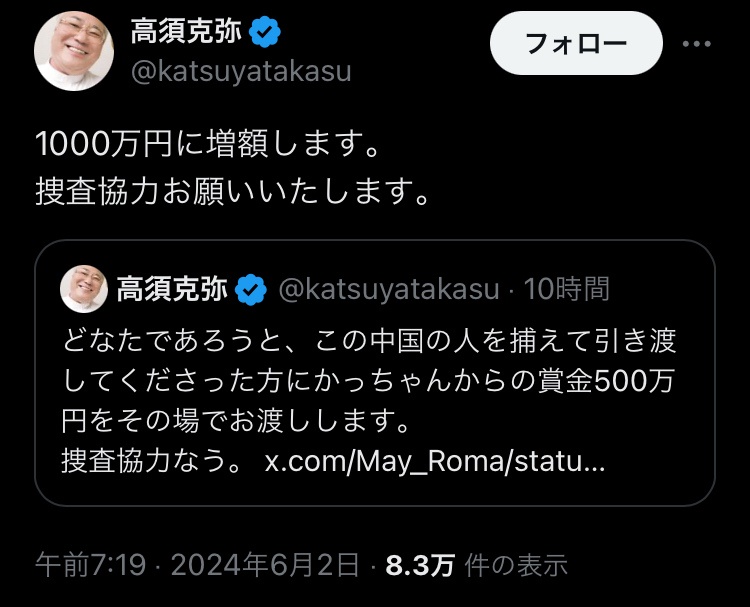
Task: Open the quoted tweet author name 高須克弥
Action: click(172, 289)
